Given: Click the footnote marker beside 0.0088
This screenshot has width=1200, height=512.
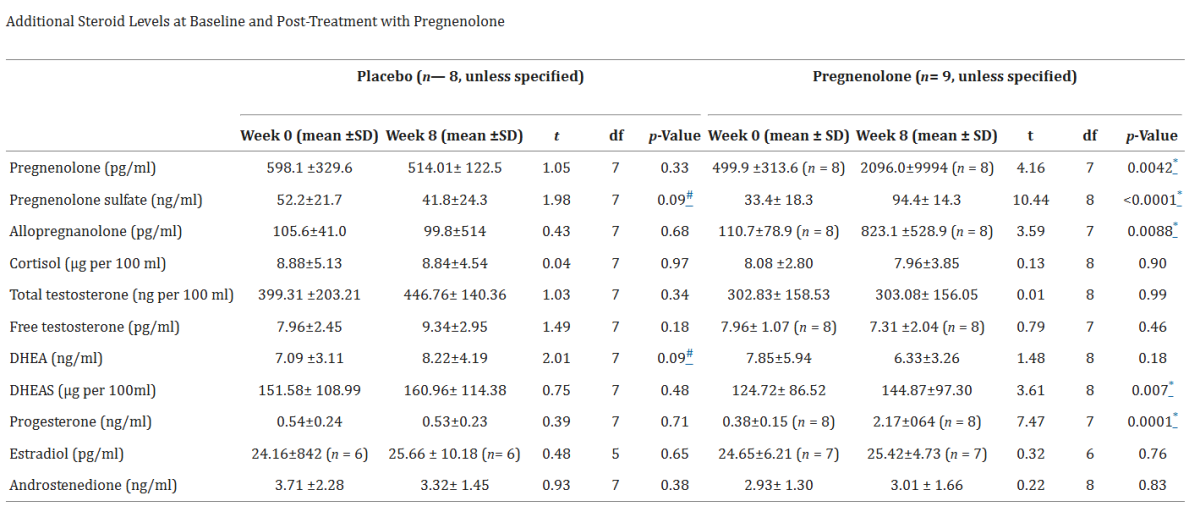Looking at the screenshot, I should (x=1175, y=228).
